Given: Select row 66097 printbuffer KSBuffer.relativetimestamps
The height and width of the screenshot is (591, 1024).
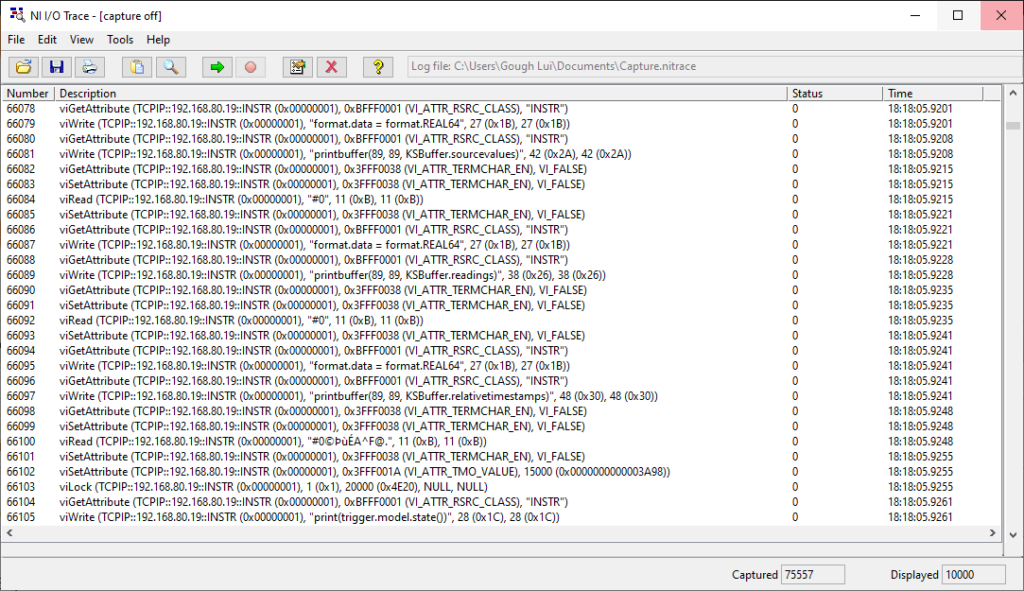Looking at the screenshot, I should point(502,396).
